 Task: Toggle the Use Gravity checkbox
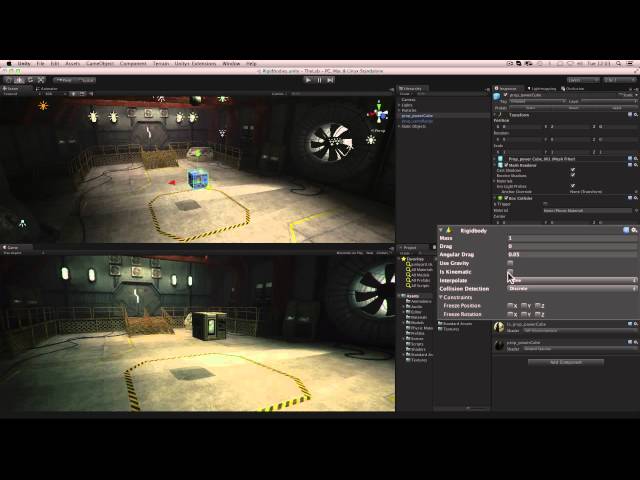(510, 263)
